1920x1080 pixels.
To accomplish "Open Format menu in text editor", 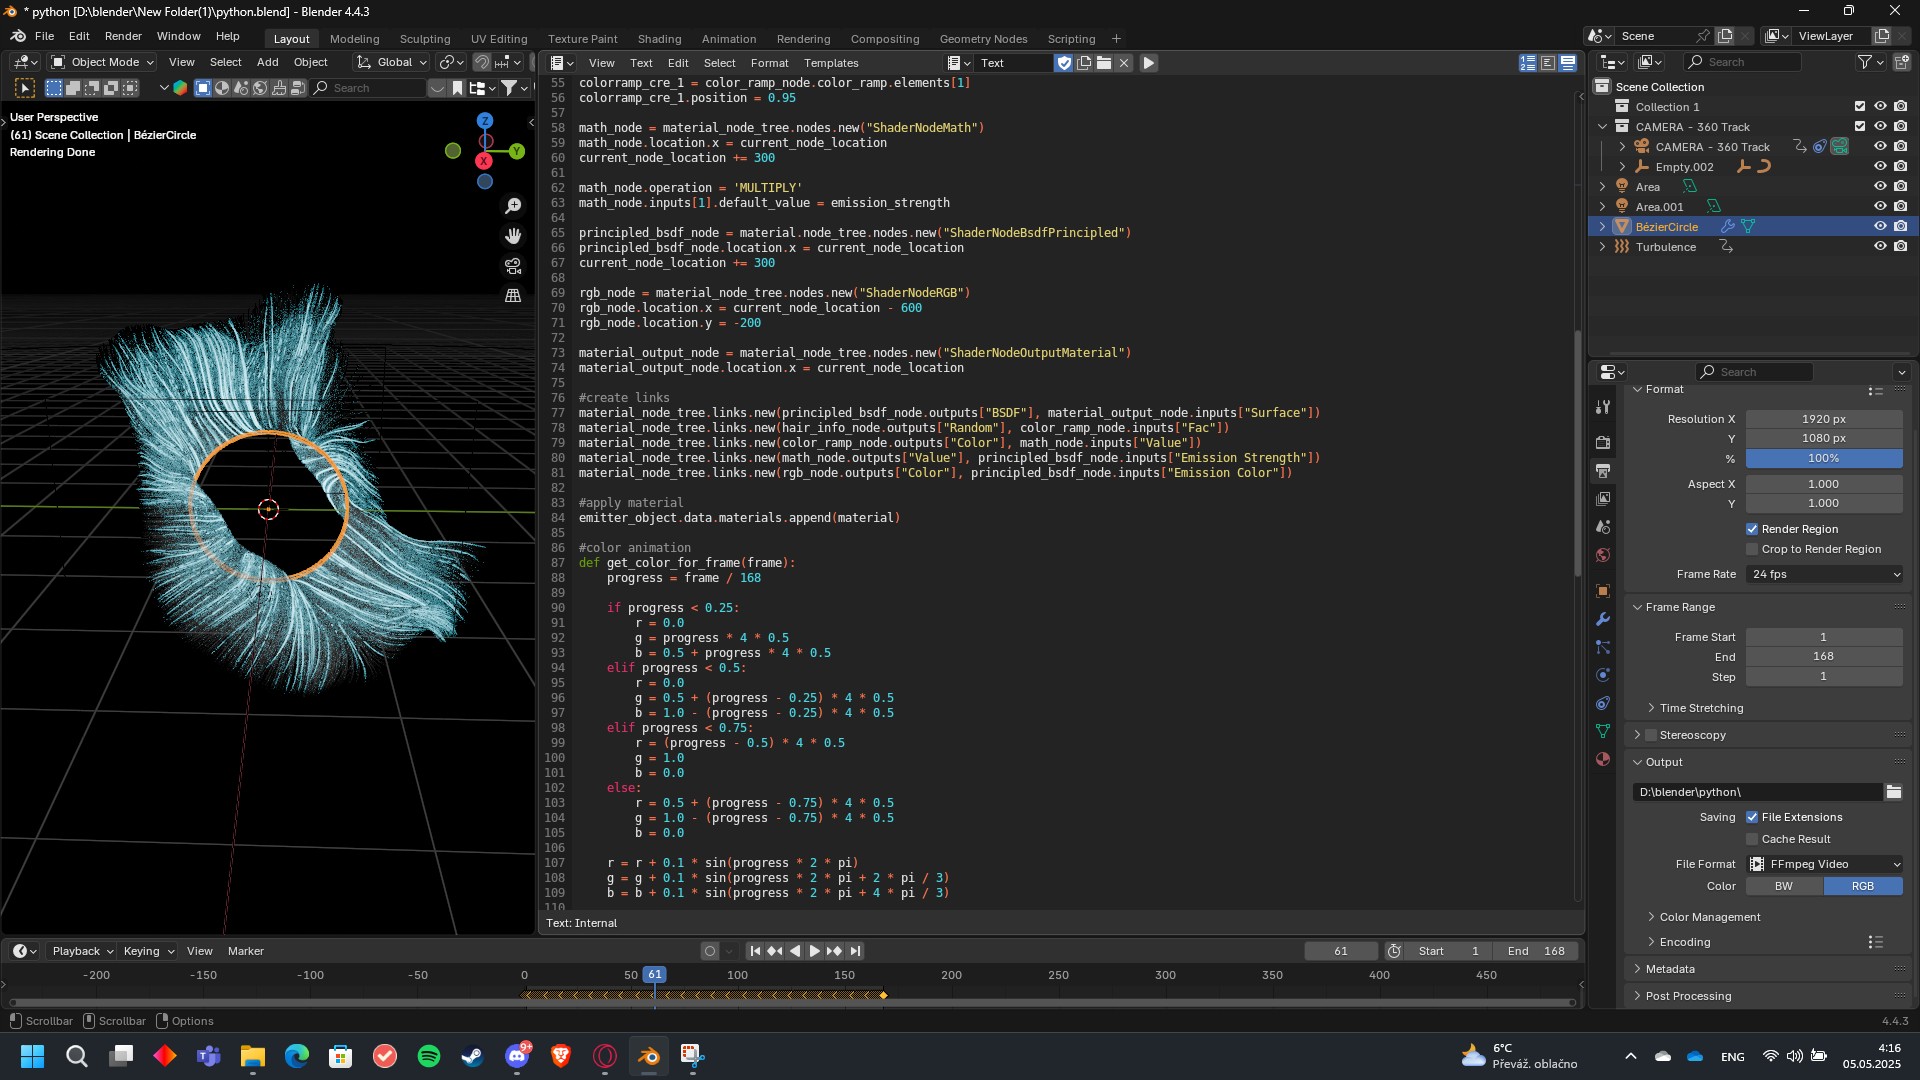I will pos(769,63).
